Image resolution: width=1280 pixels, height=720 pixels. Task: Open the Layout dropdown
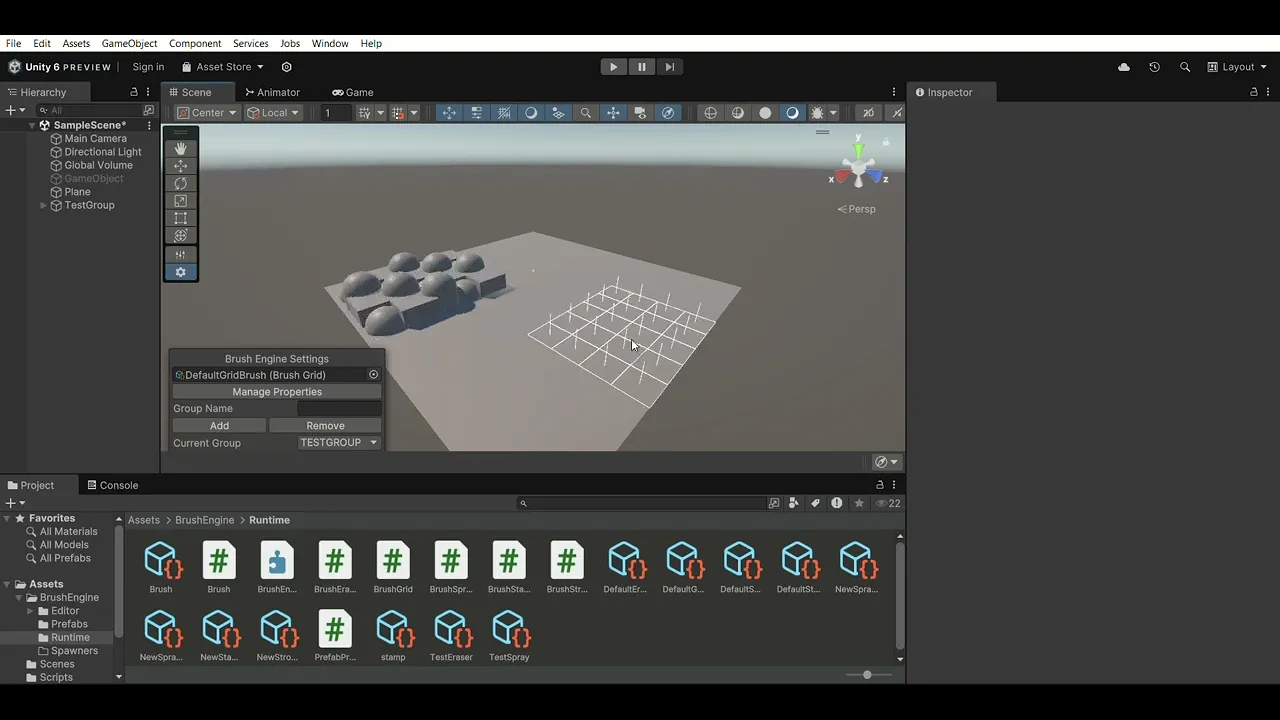coord(1237,67)
